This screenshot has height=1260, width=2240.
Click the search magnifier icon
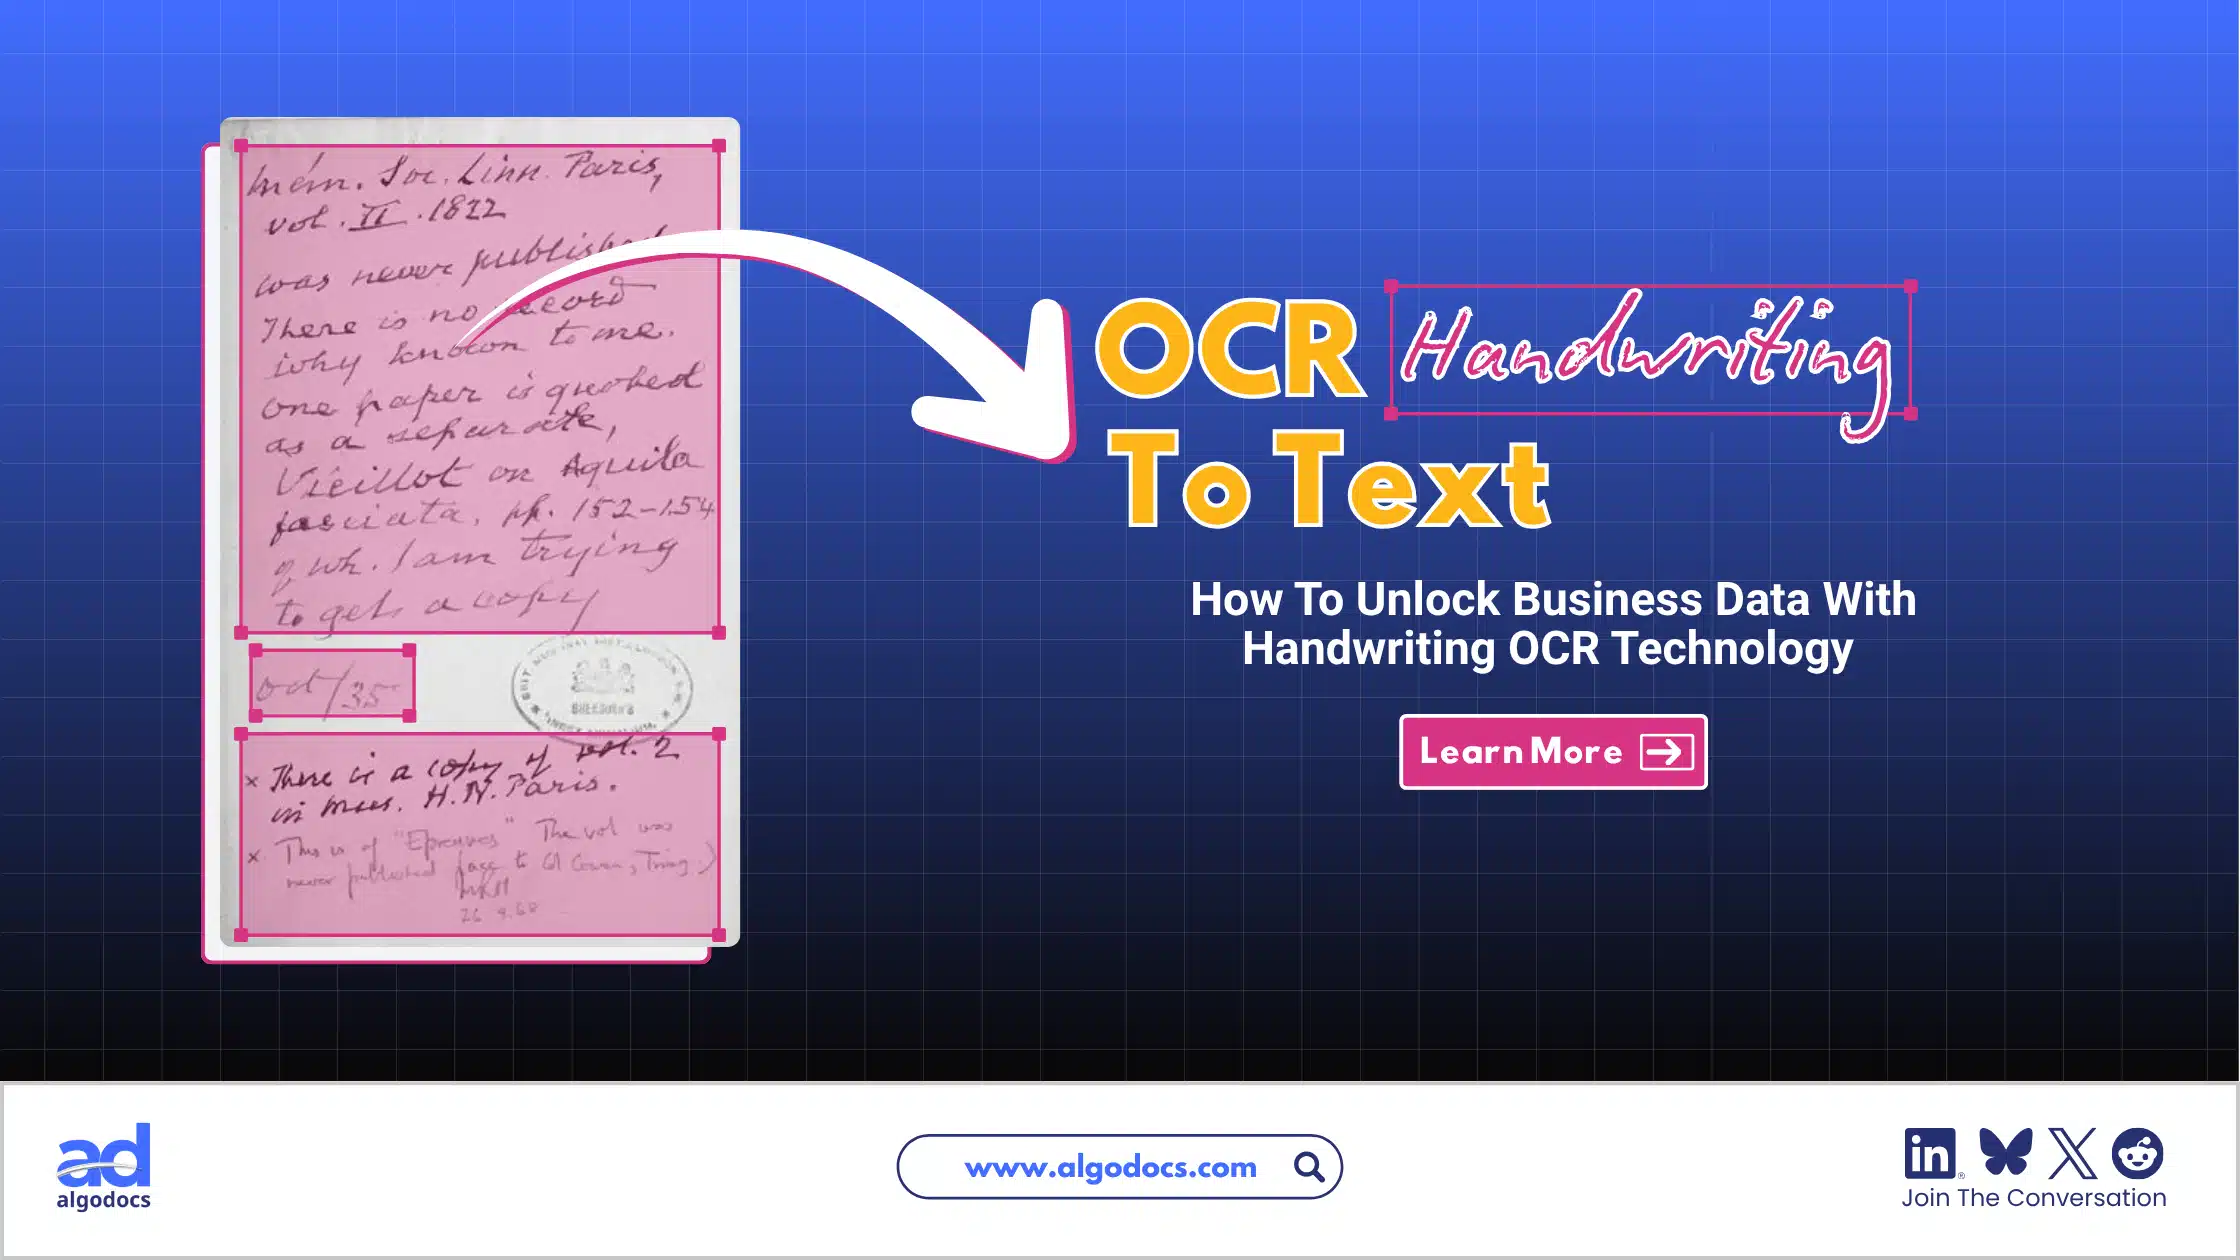pyautogui.click(x=1309, y=1167)
